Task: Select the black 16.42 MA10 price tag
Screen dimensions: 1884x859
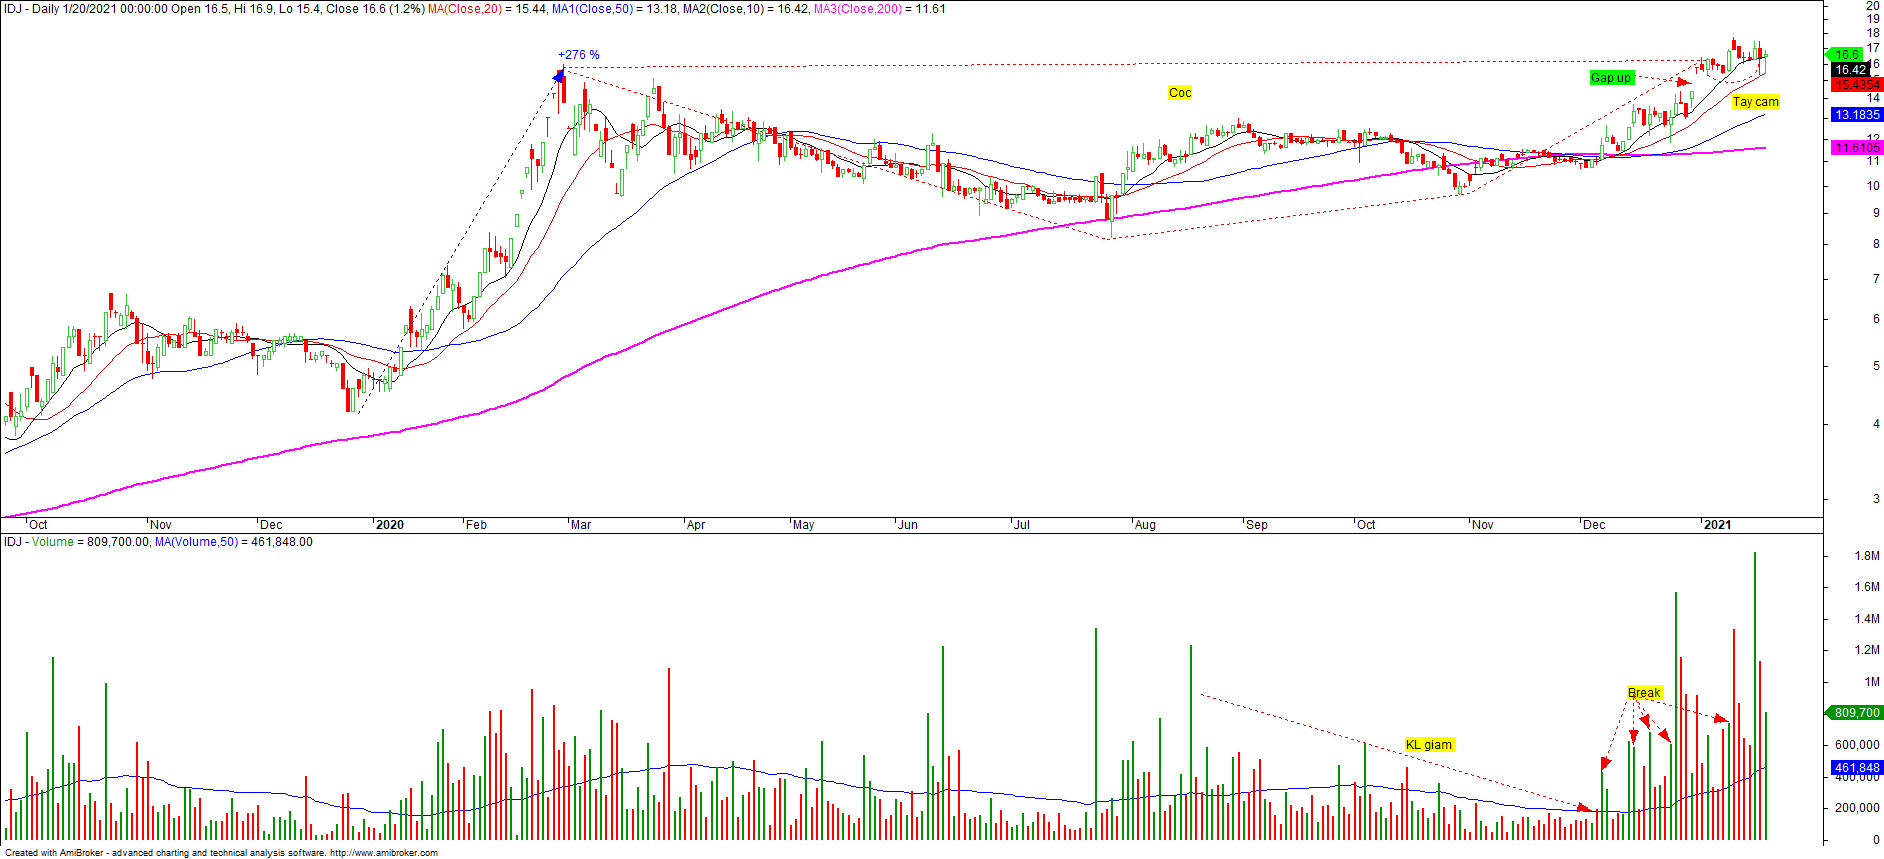Action: click(x=1850, y=70)
